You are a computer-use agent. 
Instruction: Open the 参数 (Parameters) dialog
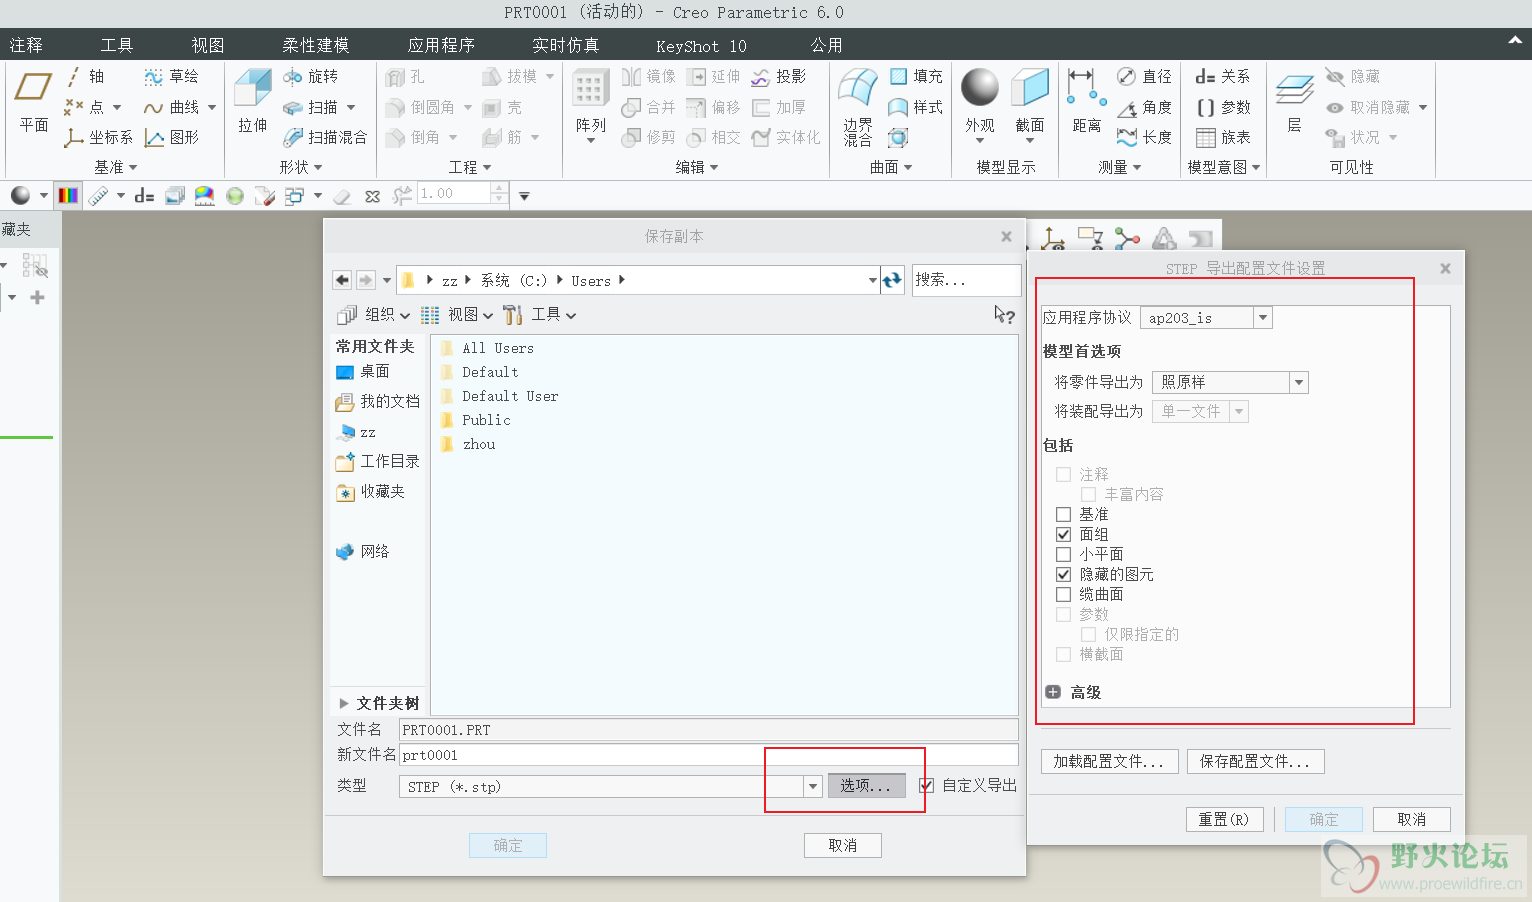(x=1223, y=107)
